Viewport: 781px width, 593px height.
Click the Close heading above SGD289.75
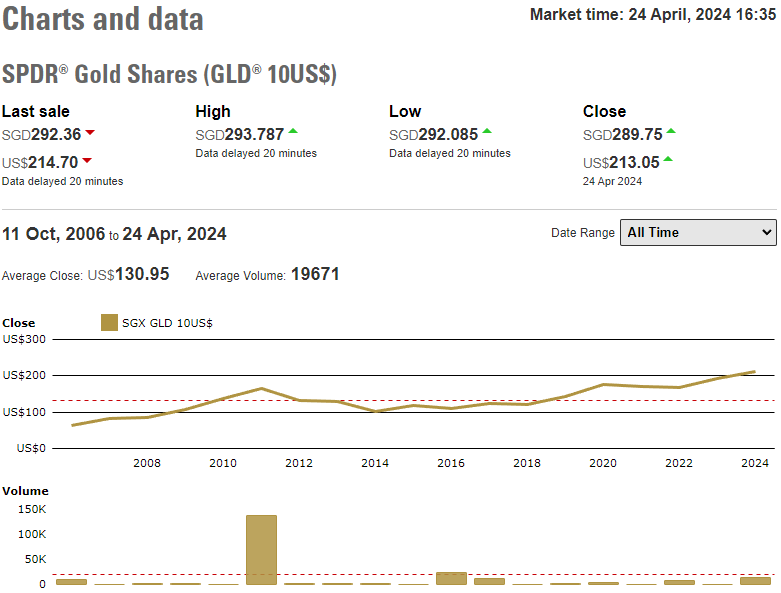click(x=604, y=112)
